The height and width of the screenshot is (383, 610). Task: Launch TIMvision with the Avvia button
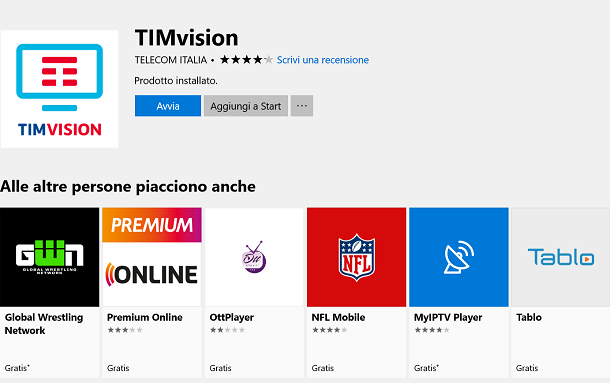[168, 106]
